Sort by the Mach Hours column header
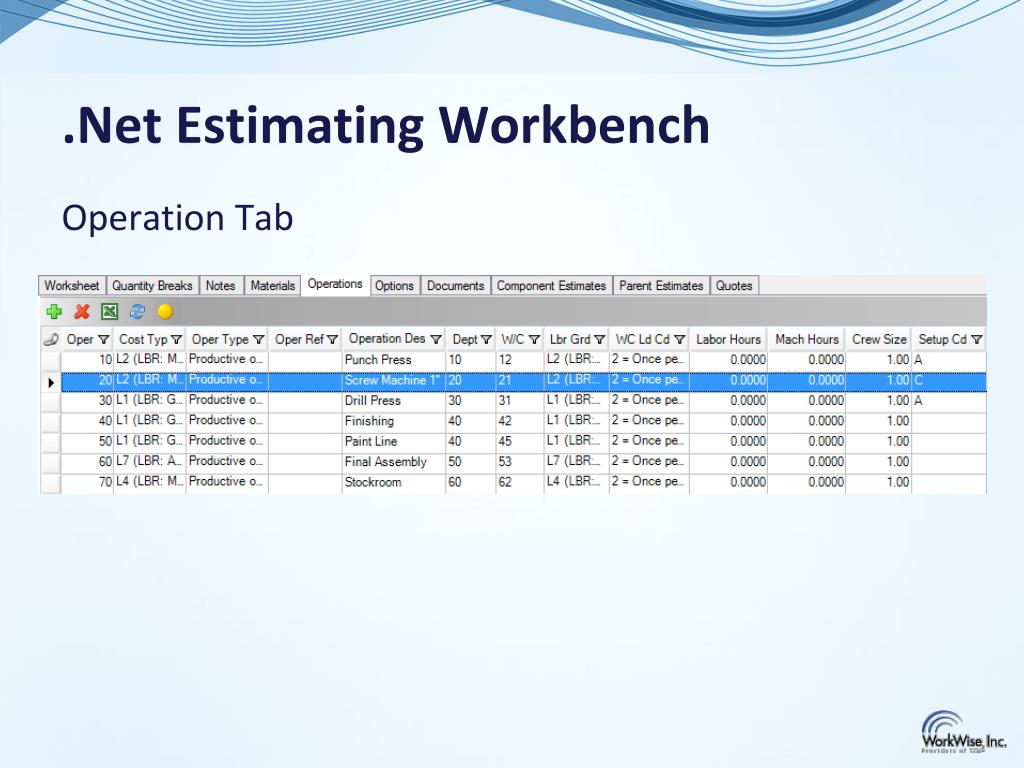Screen dimensions: 1024x768 tap(807, 339)
